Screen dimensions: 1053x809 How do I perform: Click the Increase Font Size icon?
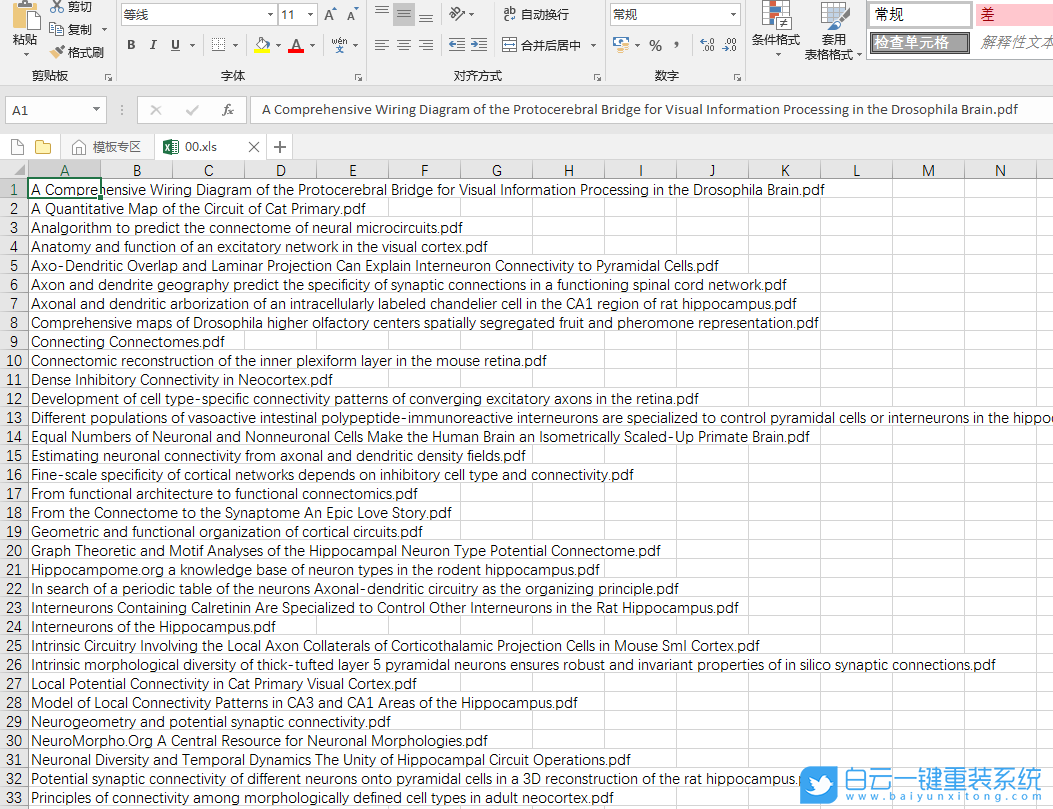point(329,15)
